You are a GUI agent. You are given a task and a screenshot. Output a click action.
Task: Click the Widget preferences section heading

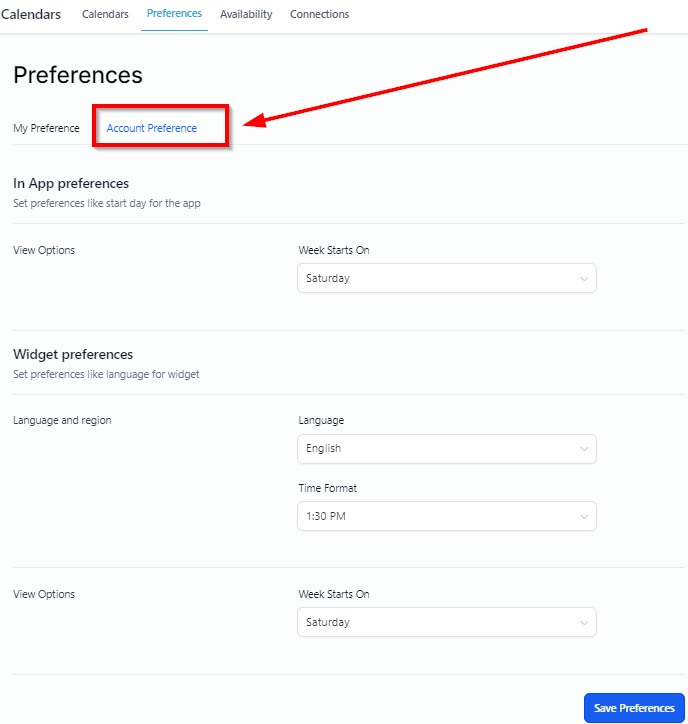coord(73,354)
